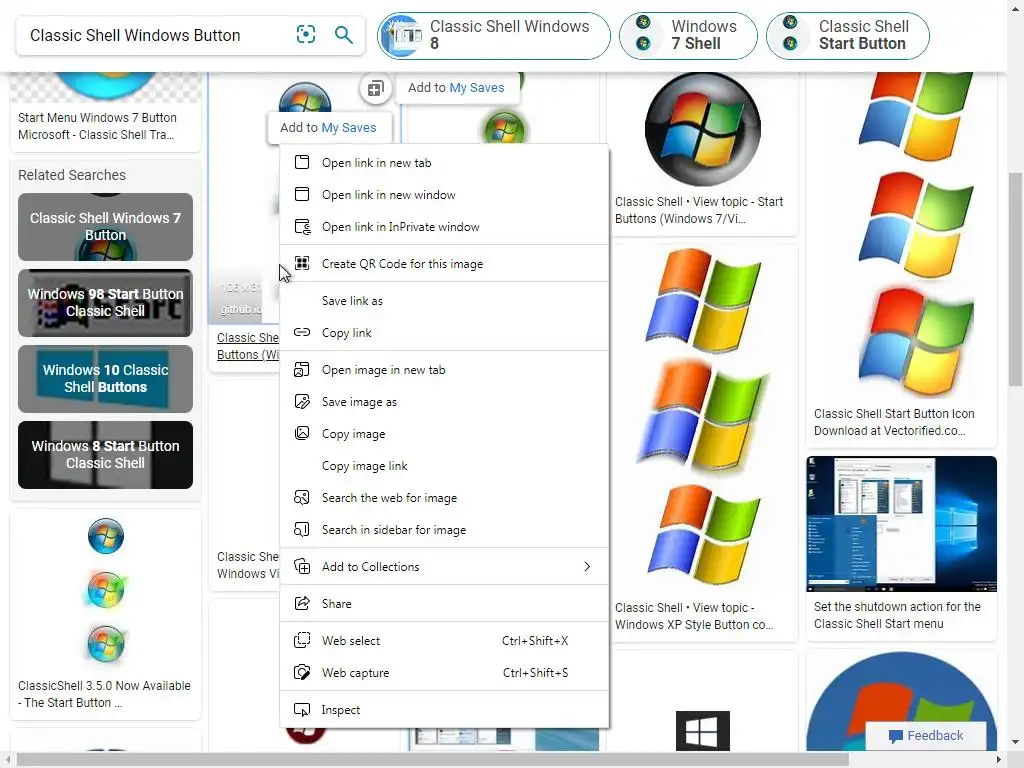Screen dimensions: 1024x768
Task: Open Windows XP style flag buttons image
Action: click(x=703, y=418)
